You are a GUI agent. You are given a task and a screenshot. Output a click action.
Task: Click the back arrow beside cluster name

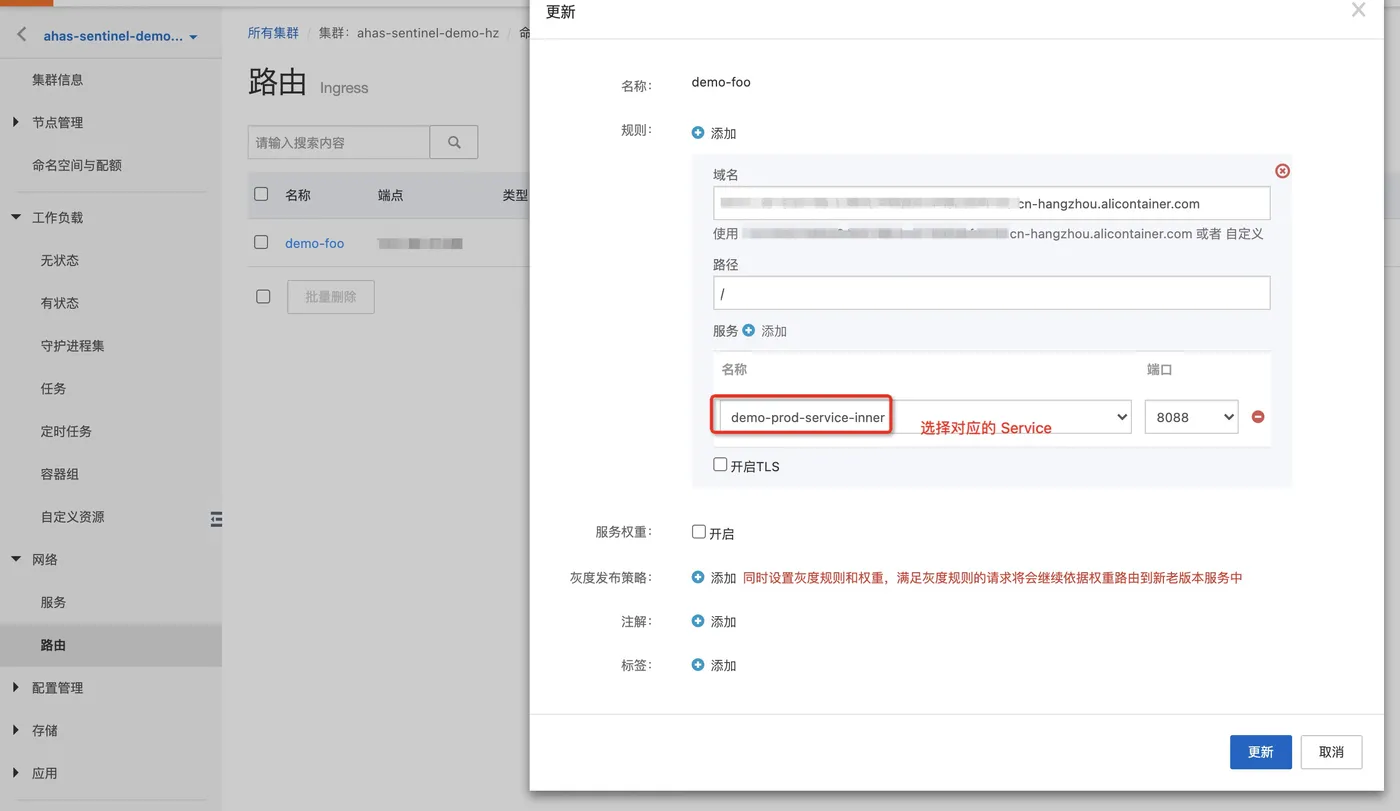22,35
